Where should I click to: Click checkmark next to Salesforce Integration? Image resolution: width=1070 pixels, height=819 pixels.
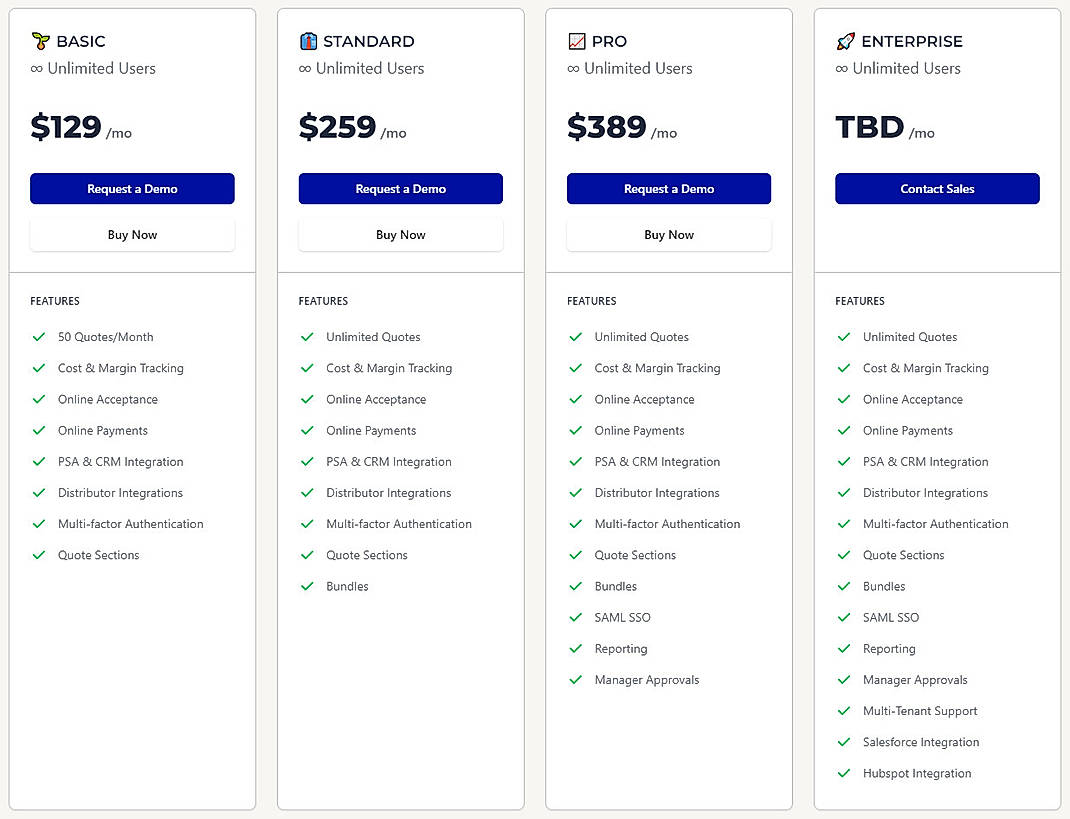(844, 742)
